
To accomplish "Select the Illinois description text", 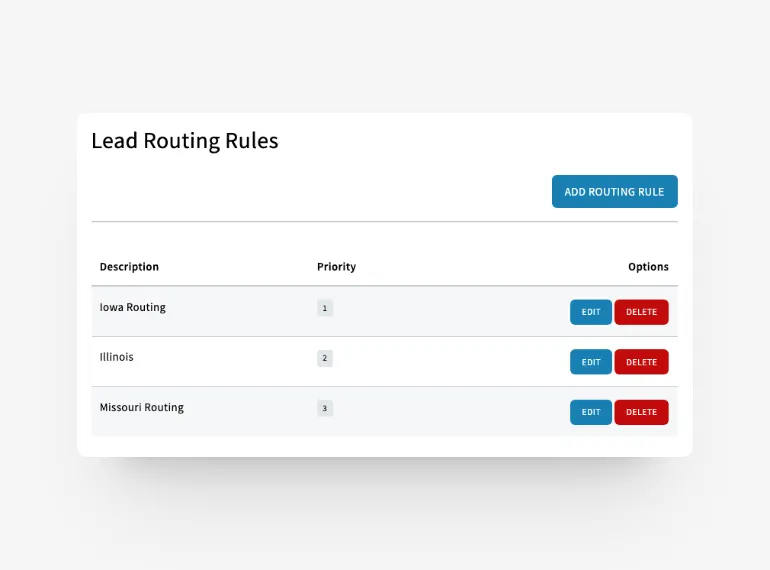I will [116, 357].
